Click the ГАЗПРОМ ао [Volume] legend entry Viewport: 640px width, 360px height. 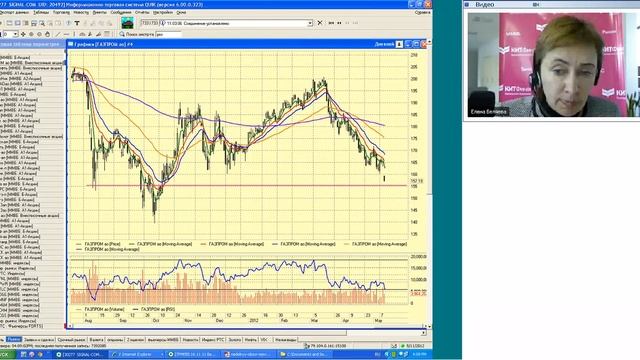coord(104,309)
